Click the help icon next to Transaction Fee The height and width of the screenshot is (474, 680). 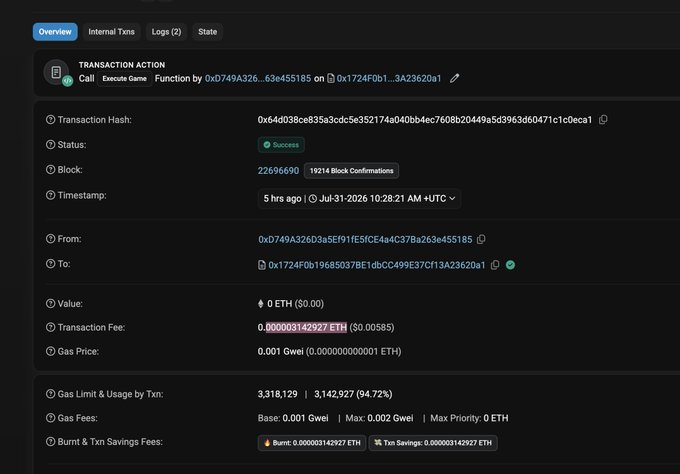pos(50,327)
